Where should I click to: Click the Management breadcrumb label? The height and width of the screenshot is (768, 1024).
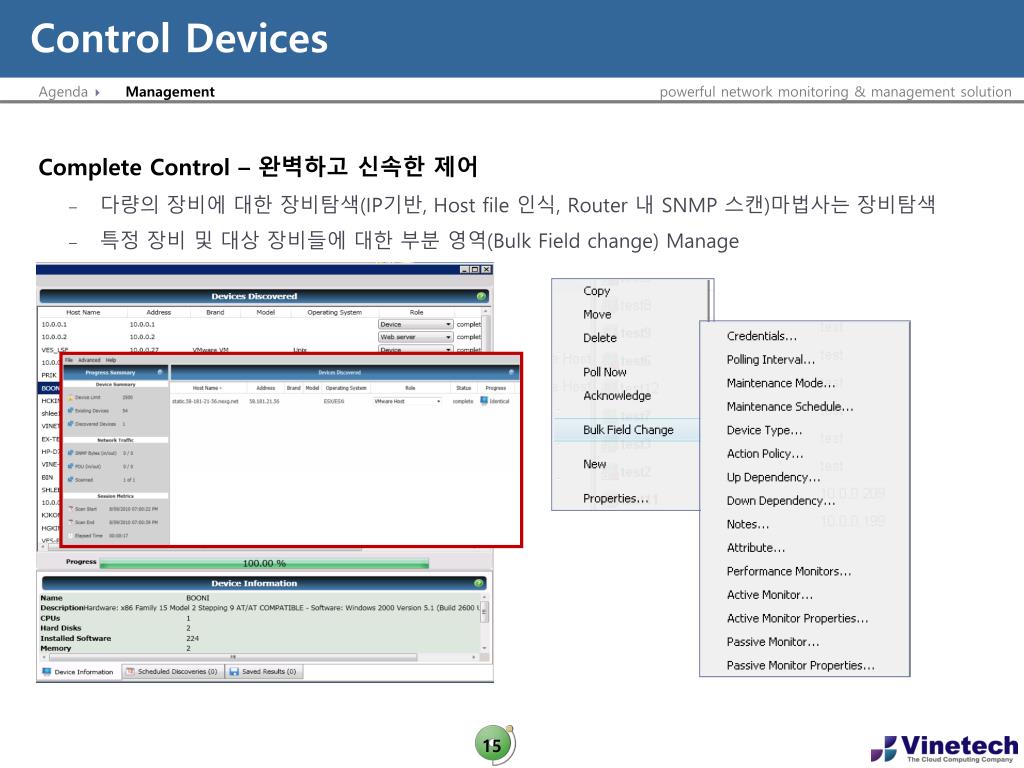pyautogui.click(x=170, y=91)
